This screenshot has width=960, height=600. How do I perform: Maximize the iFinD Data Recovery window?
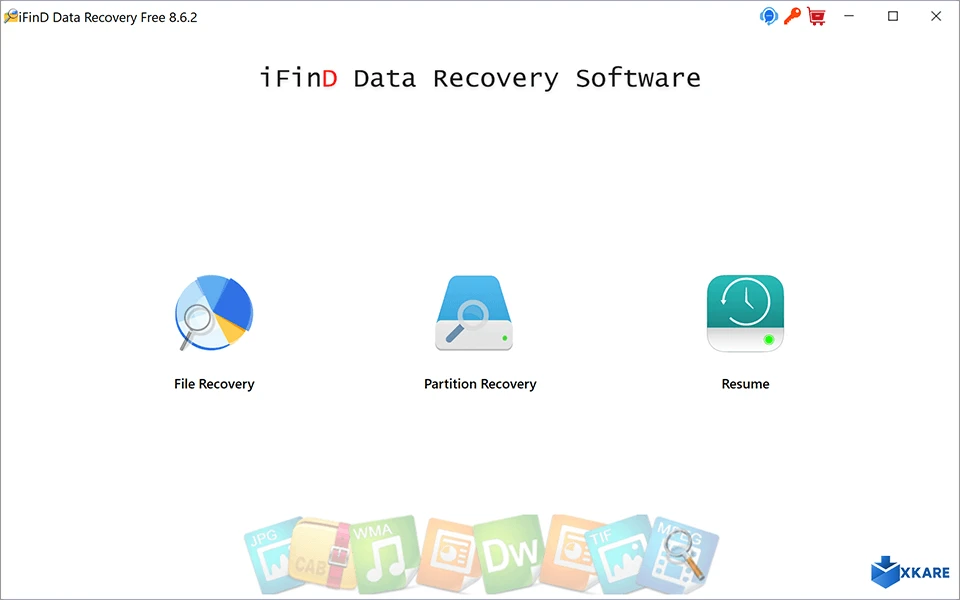pos(893,16)
